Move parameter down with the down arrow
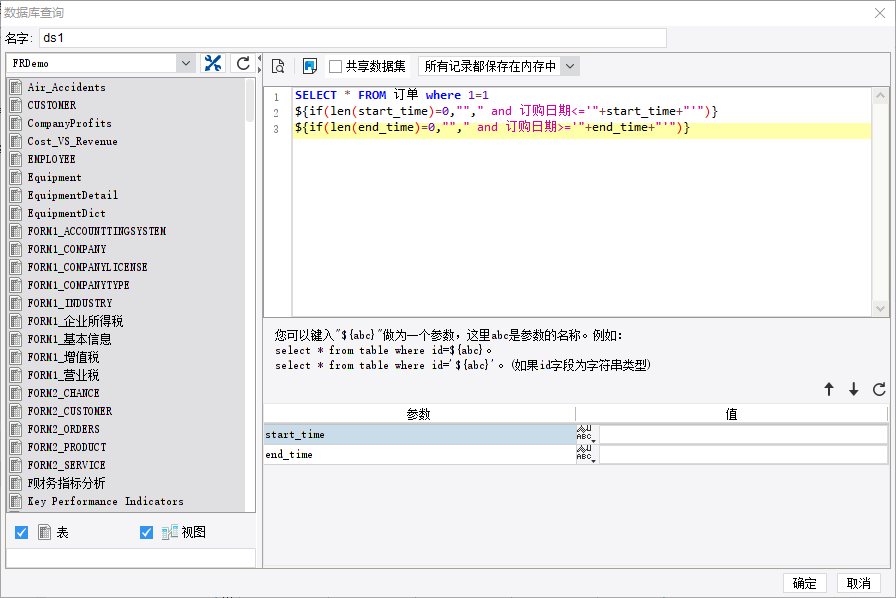The image size is (896, 598). point(854,389)
